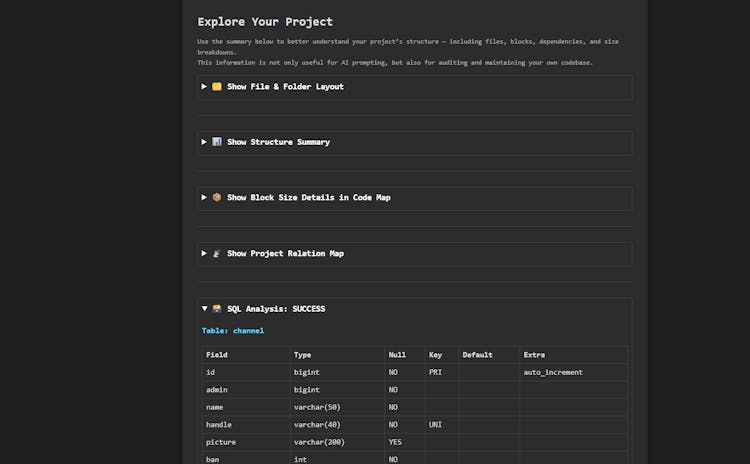Expand the Project Relation Map triangle
Screen dimensions: 750x464
(204, 254)
